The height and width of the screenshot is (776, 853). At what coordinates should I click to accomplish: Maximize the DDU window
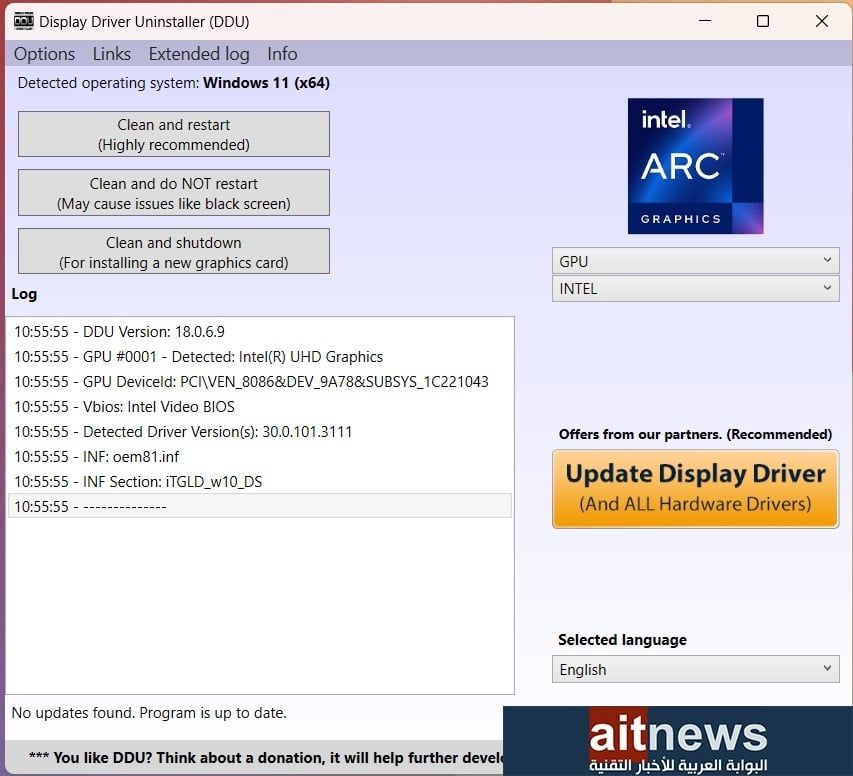pyautogui.click(x=763, y=21)
